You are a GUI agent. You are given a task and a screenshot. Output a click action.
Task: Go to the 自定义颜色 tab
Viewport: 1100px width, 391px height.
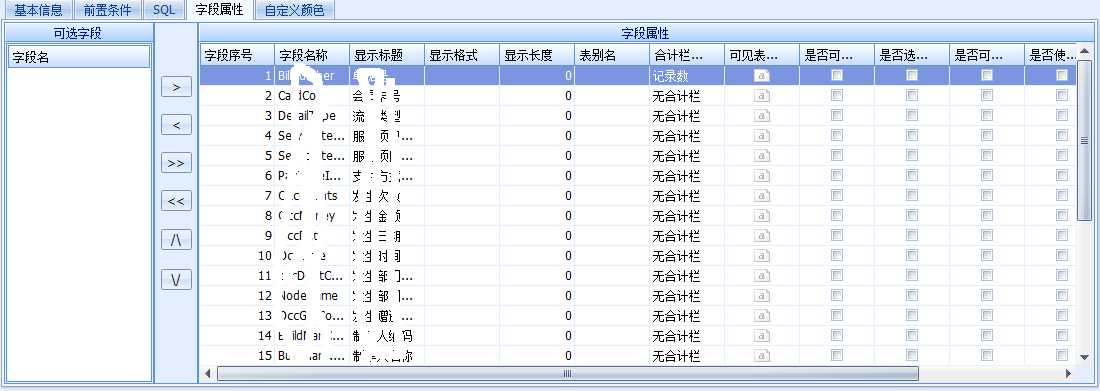pos(295,10)
